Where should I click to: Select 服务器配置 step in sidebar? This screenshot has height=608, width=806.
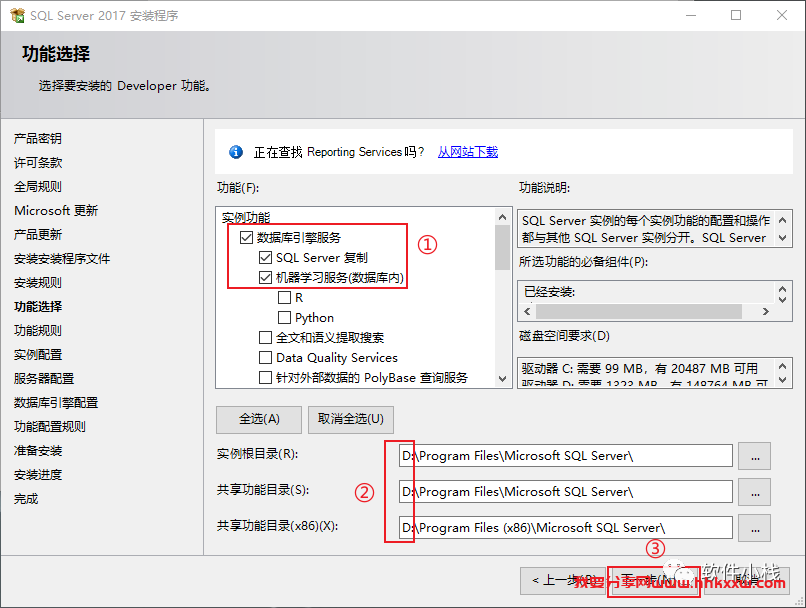point(44,379)
